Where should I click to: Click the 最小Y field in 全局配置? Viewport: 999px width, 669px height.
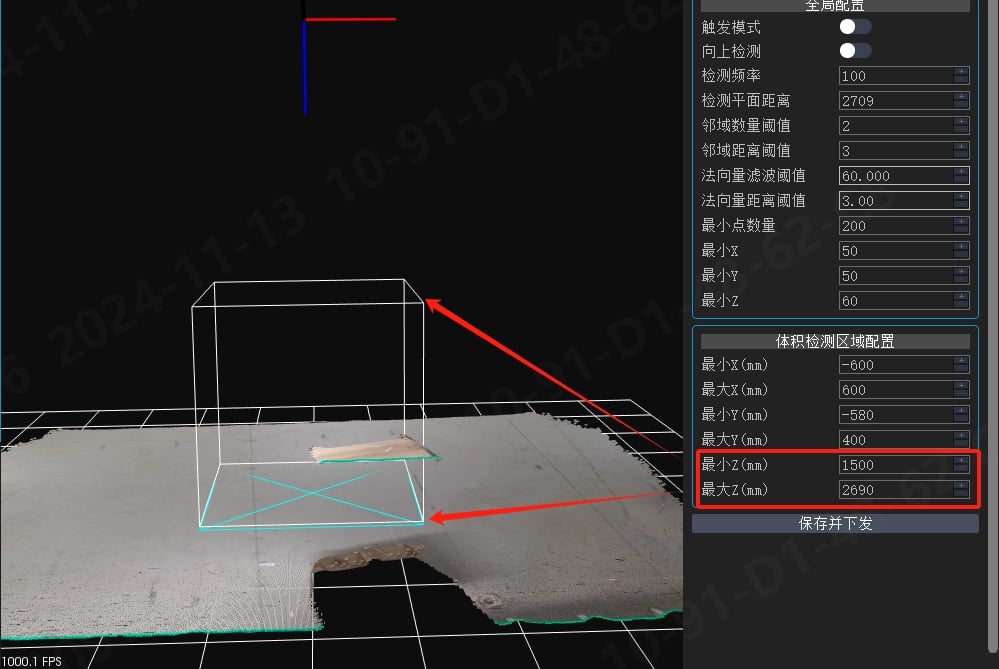pos(903,276)
